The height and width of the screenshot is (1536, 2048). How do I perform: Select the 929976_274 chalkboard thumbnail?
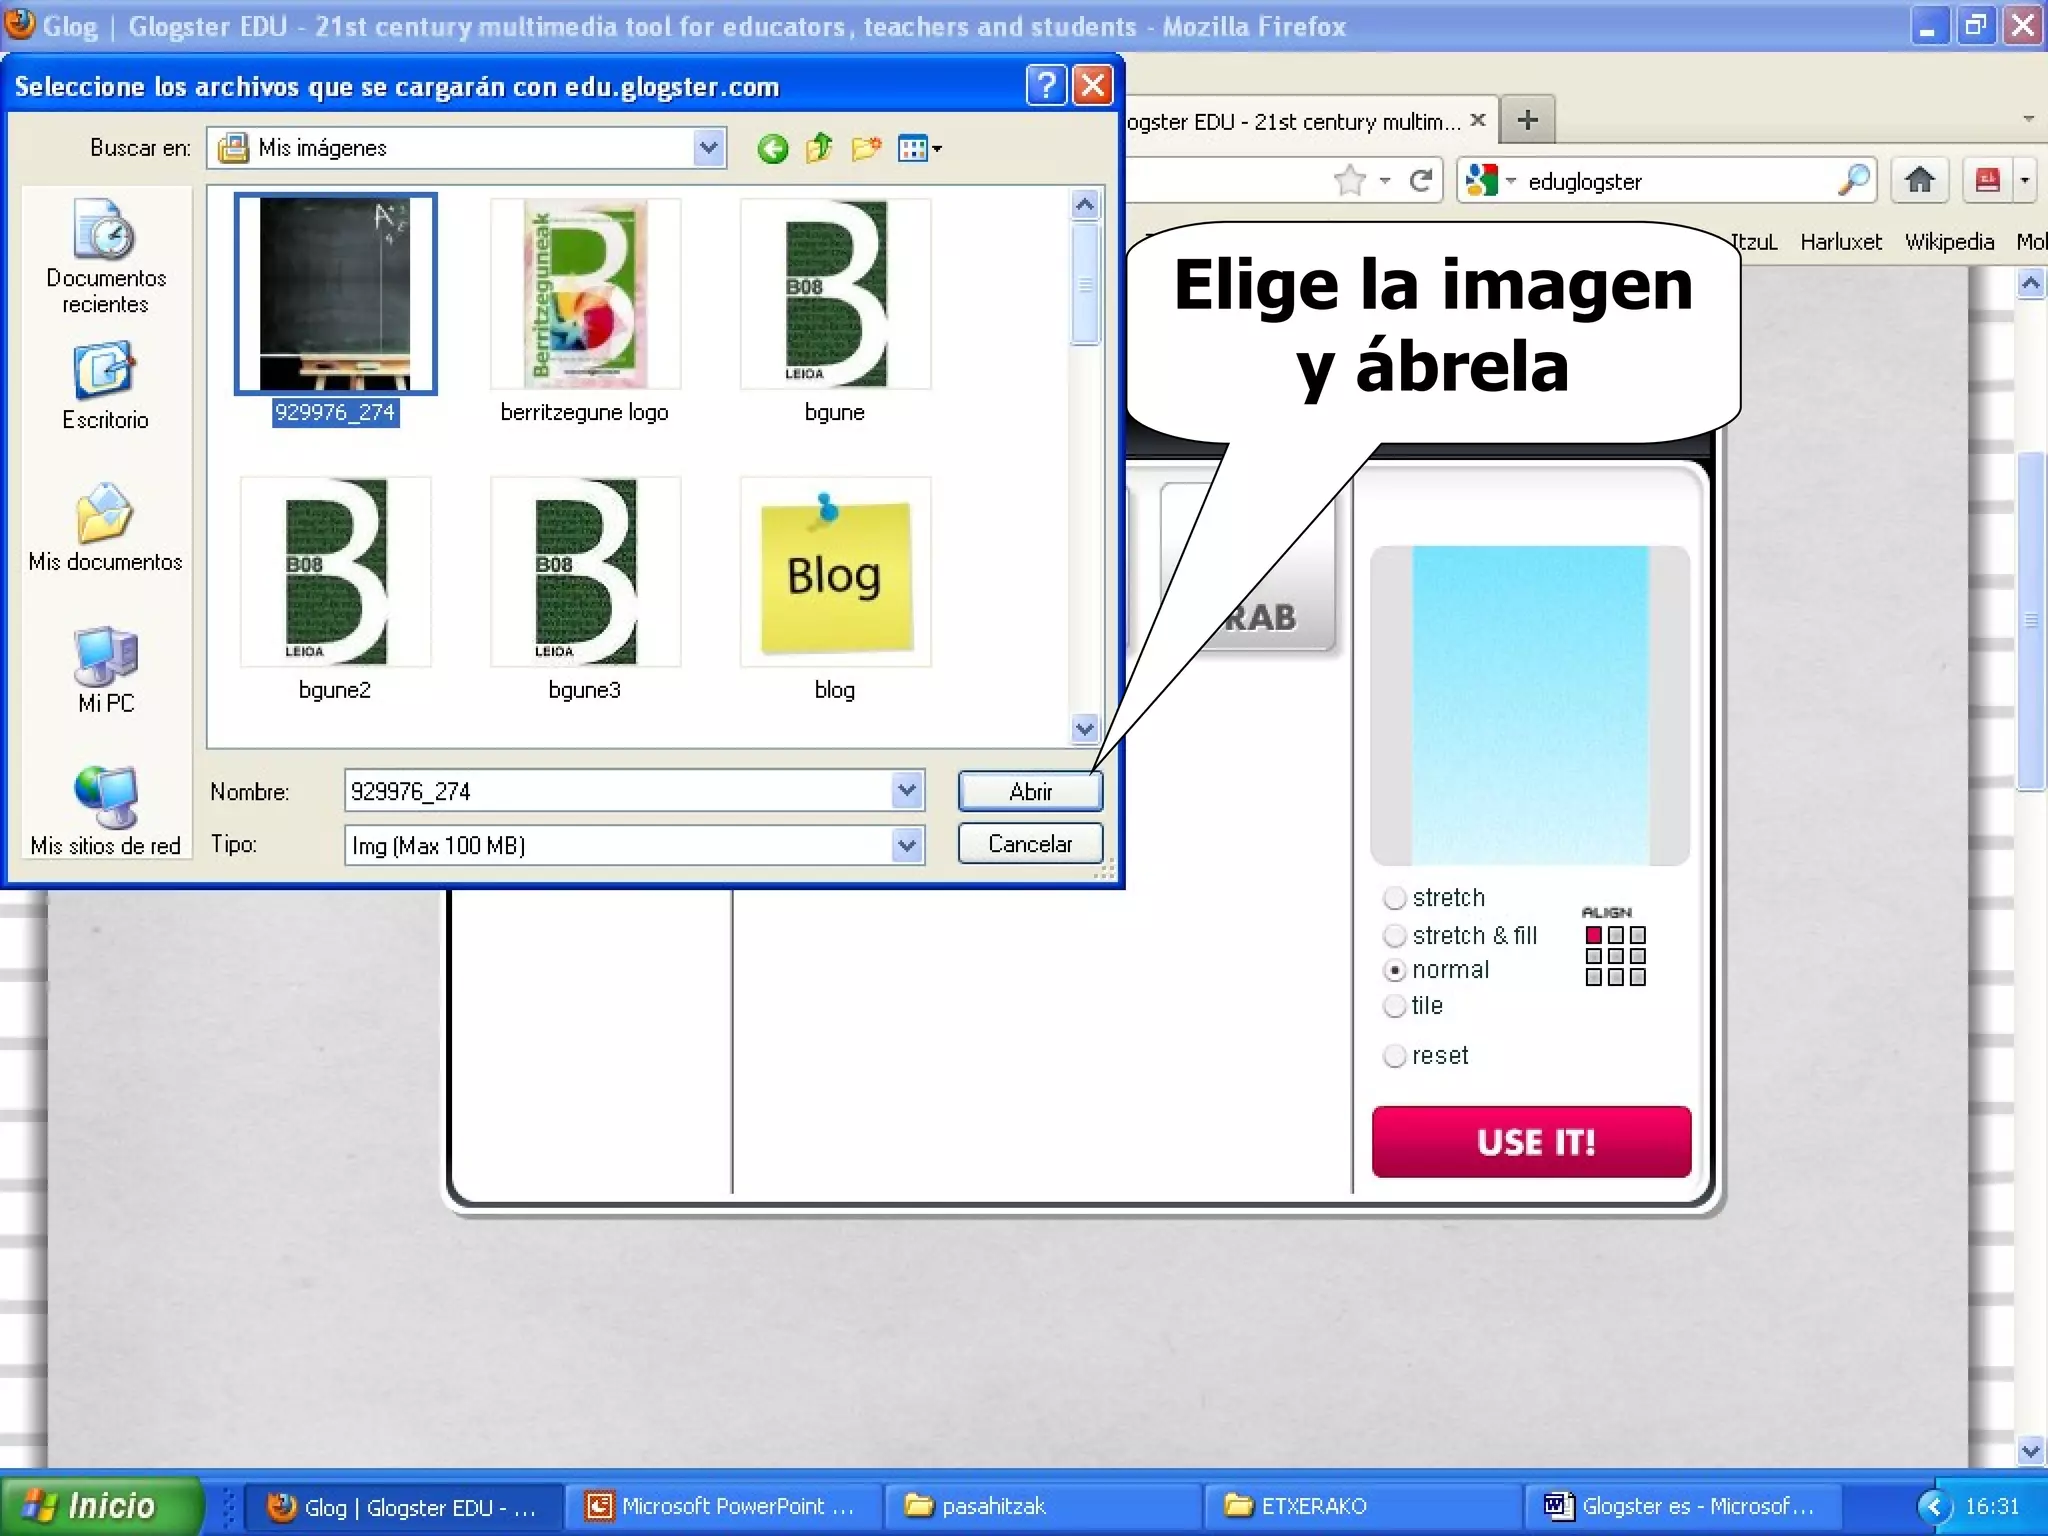335,294
